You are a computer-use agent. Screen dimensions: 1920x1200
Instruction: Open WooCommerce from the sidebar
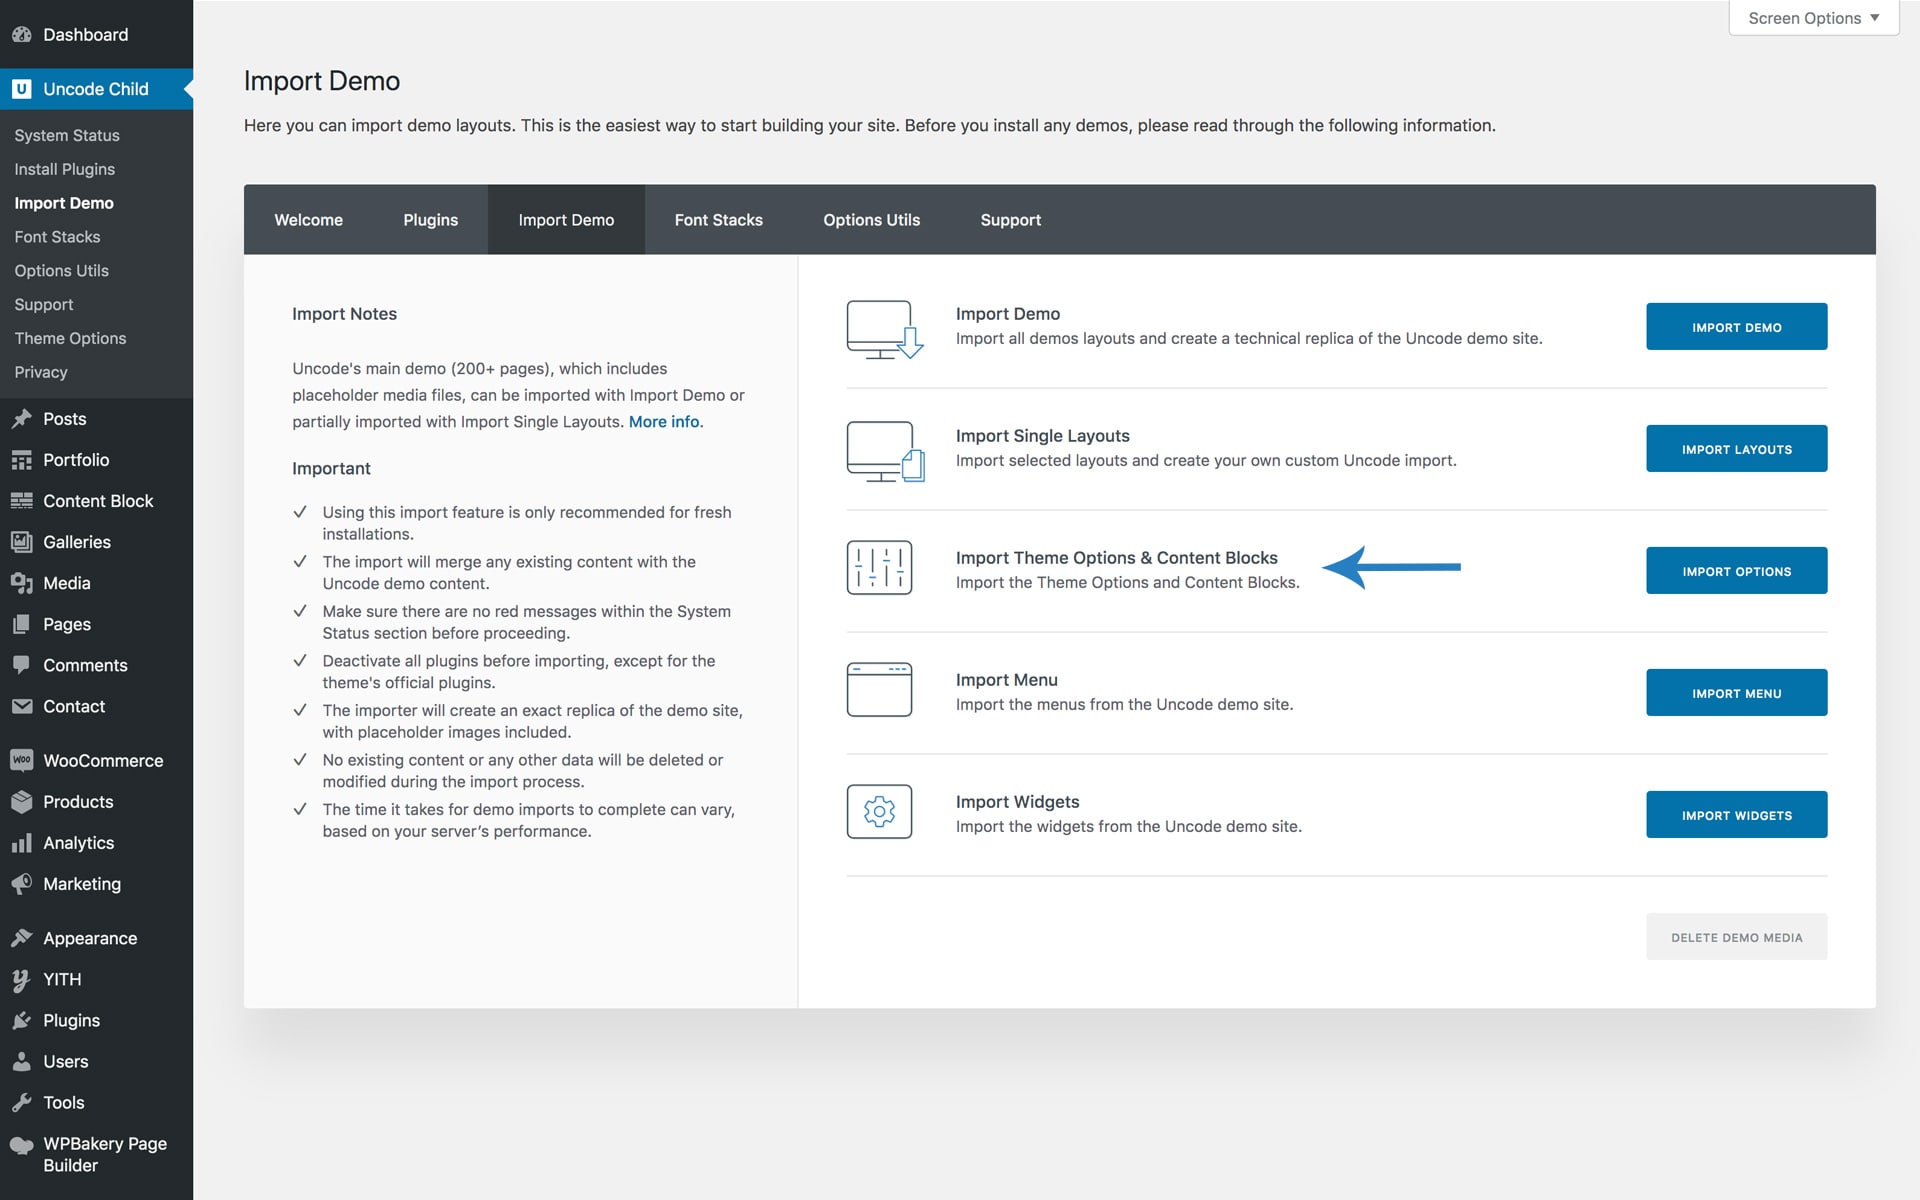[x=102, y=760]
